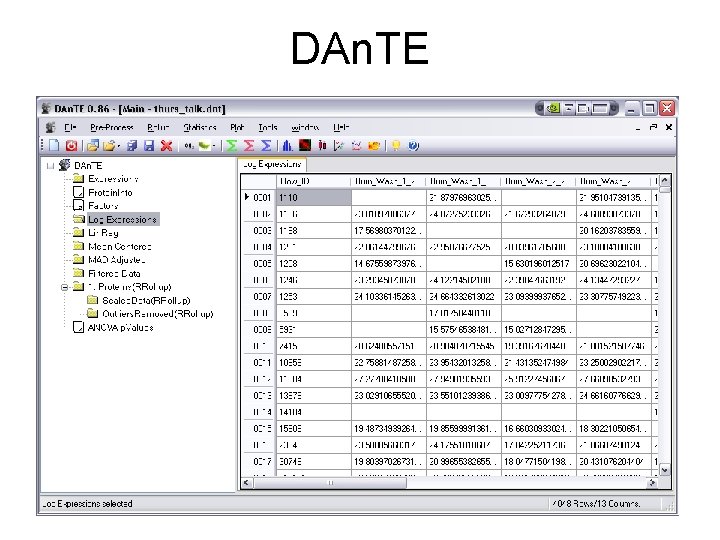The height and width of the screenshot is (540, 720).
Task: Select the MAD Adjusted tree item
Action: point(117,260)
